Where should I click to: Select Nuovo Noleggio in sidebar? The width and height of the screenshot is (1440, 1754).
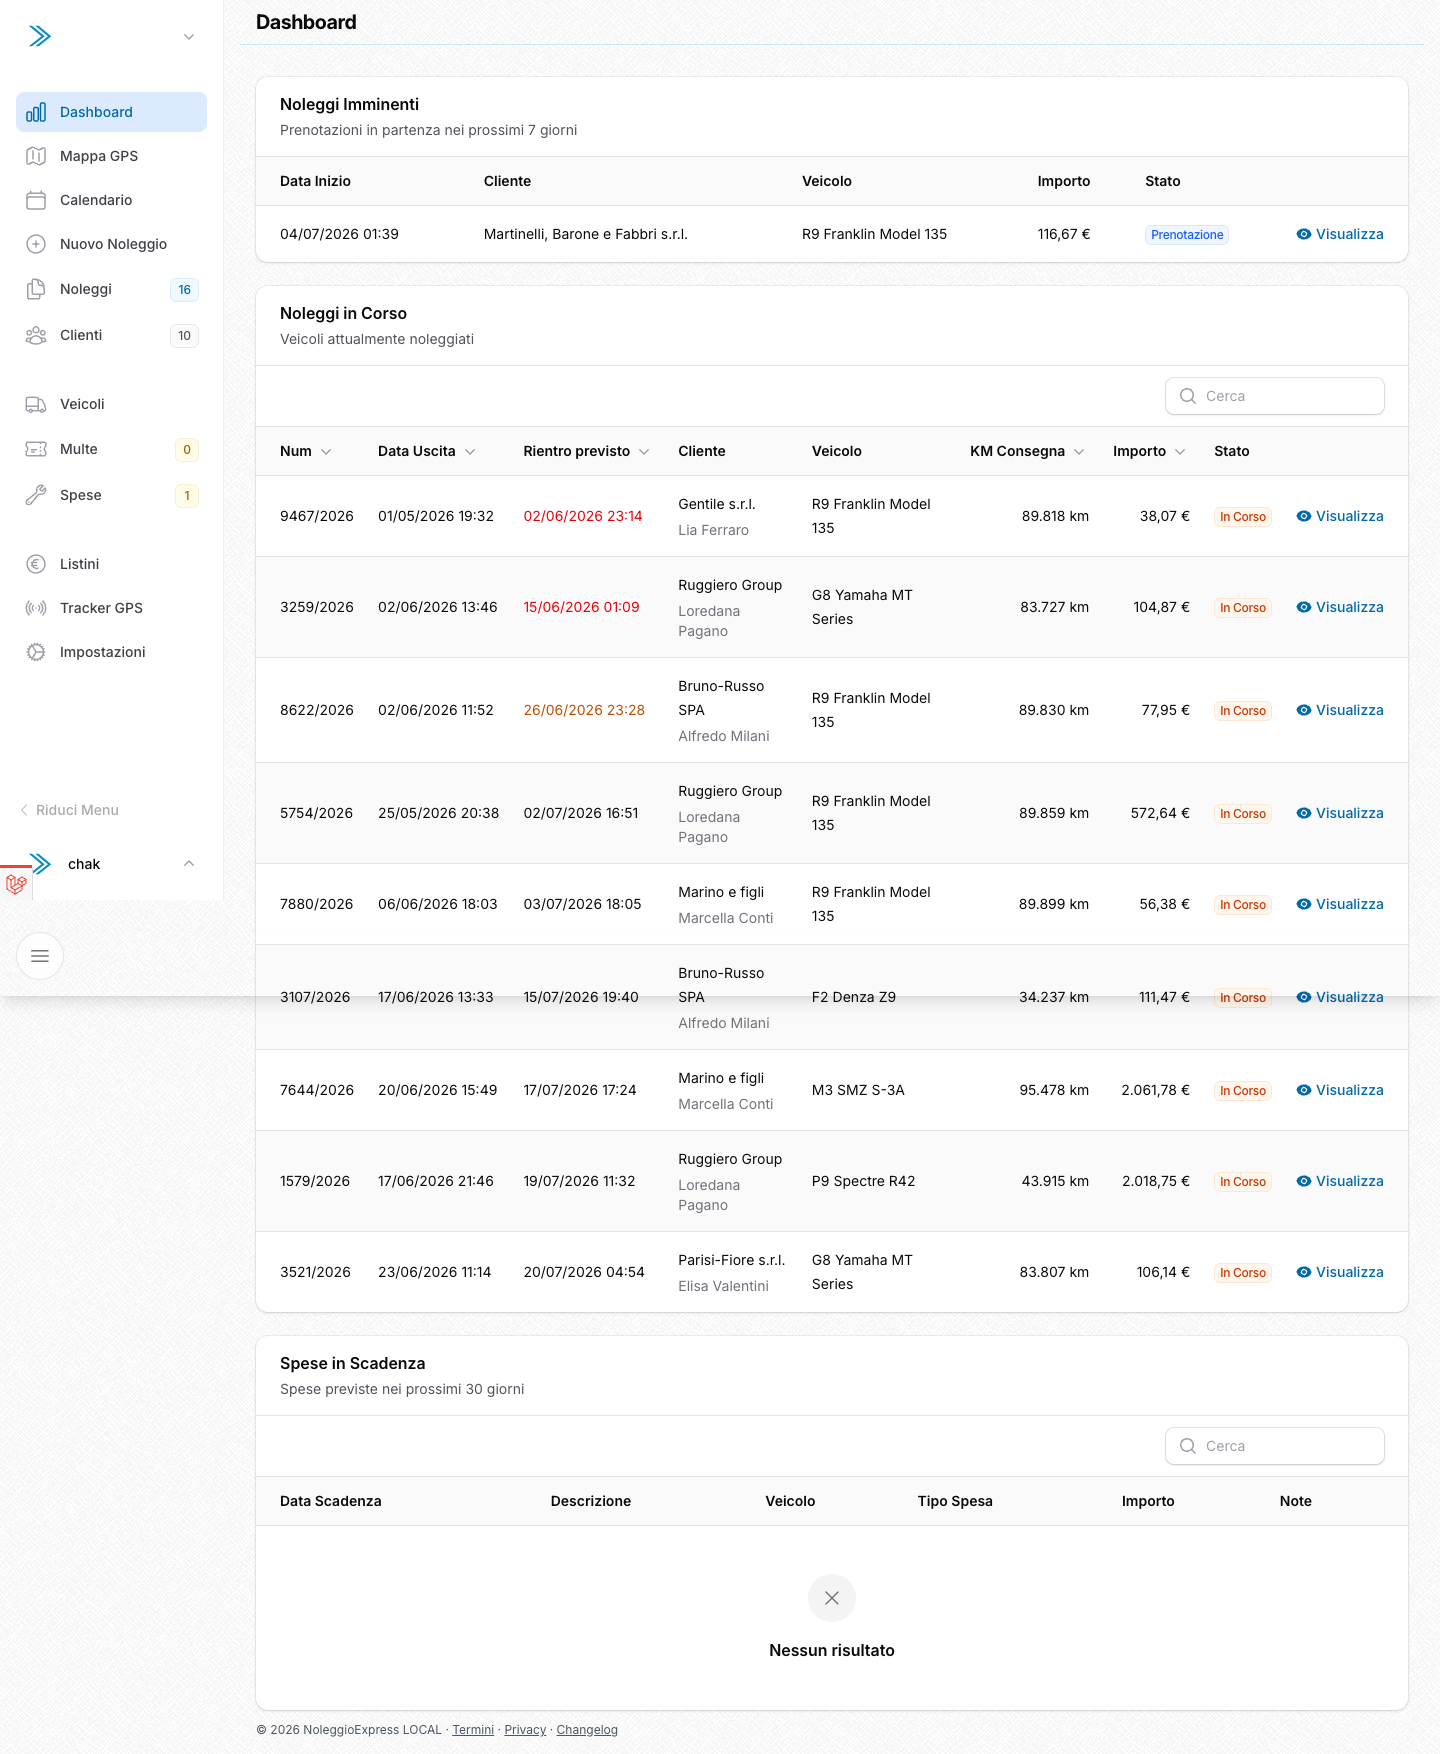(111, 244)
